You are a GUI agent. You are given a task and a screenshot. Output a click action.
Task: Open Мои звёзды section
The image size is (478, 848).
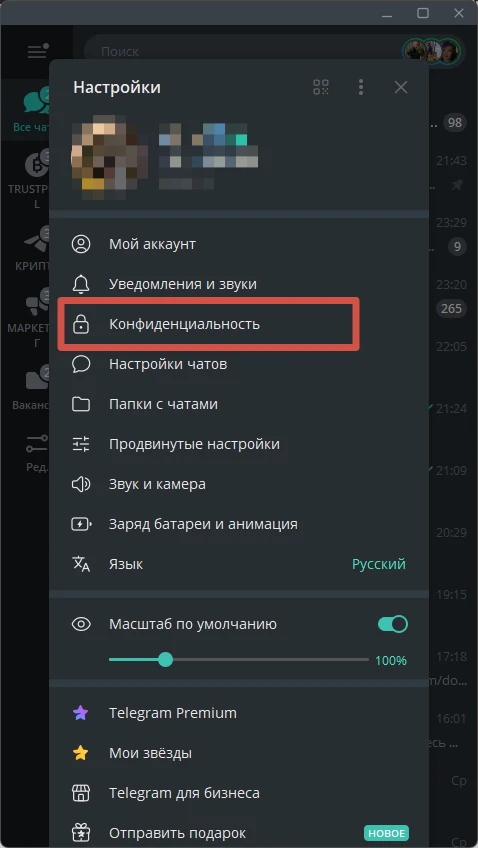tap(239, 753)
